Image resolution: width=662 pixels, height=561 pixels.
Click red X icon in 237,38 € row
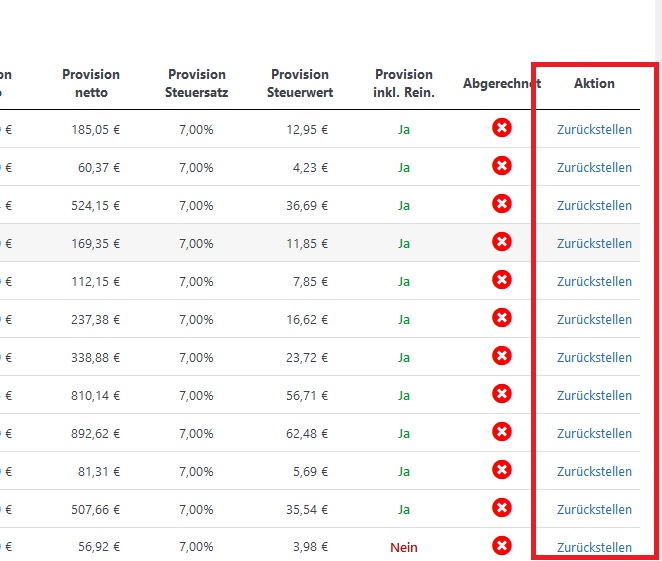pyautogui.click(x=502, y=317)
